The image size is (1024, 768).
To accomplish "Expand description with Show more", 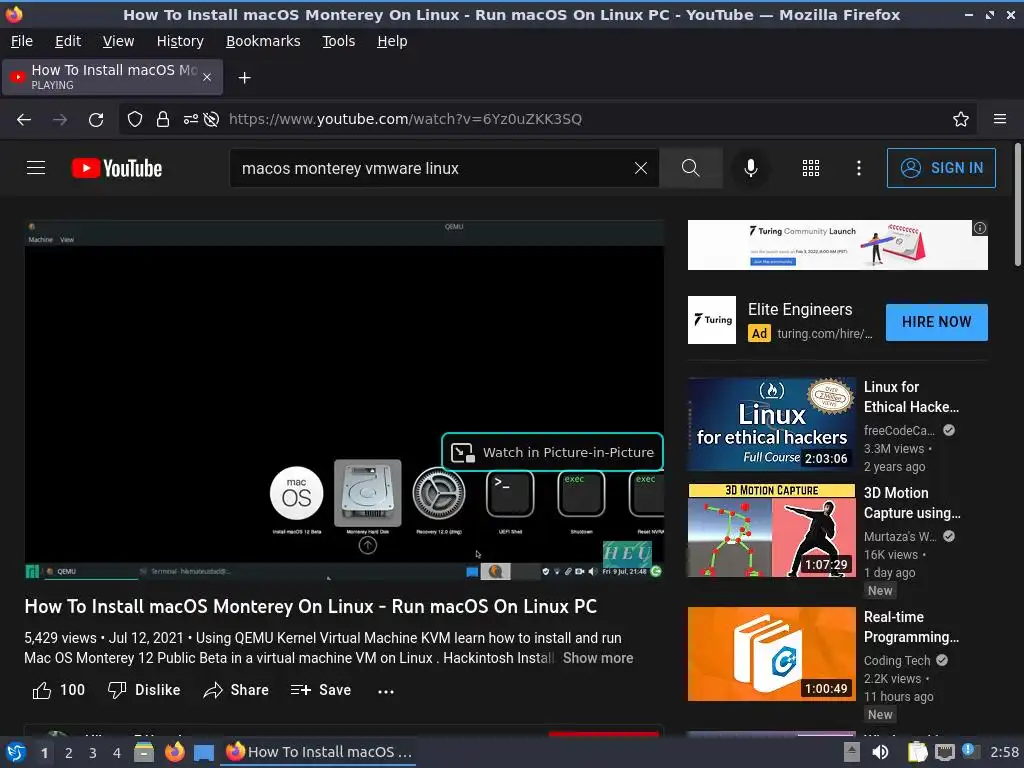I will [598, 658].
